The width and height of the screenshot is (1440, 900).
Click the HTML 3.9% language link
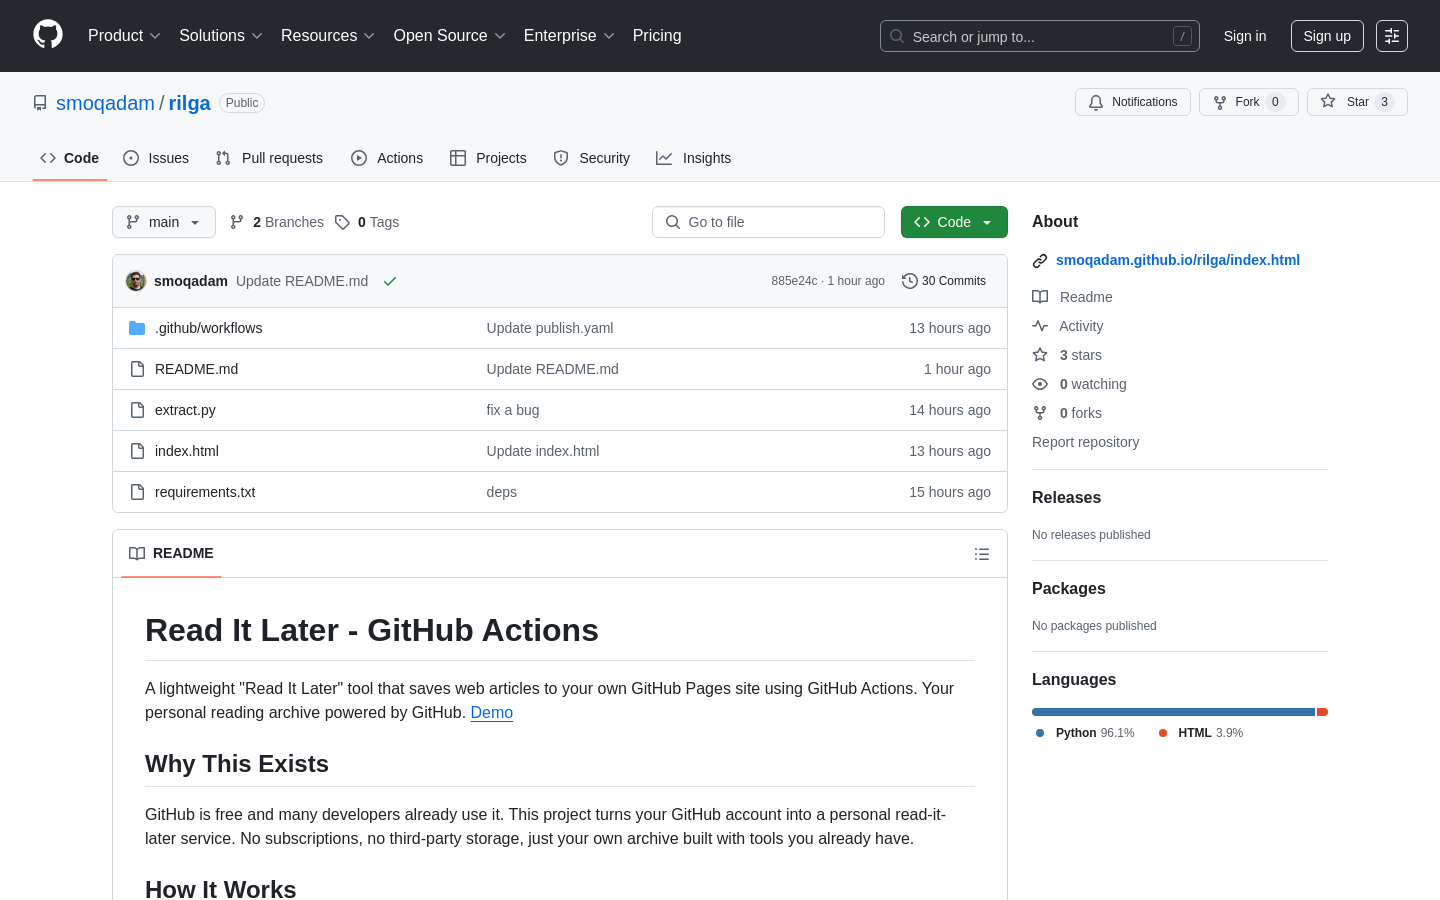(x=1201, y=733)
